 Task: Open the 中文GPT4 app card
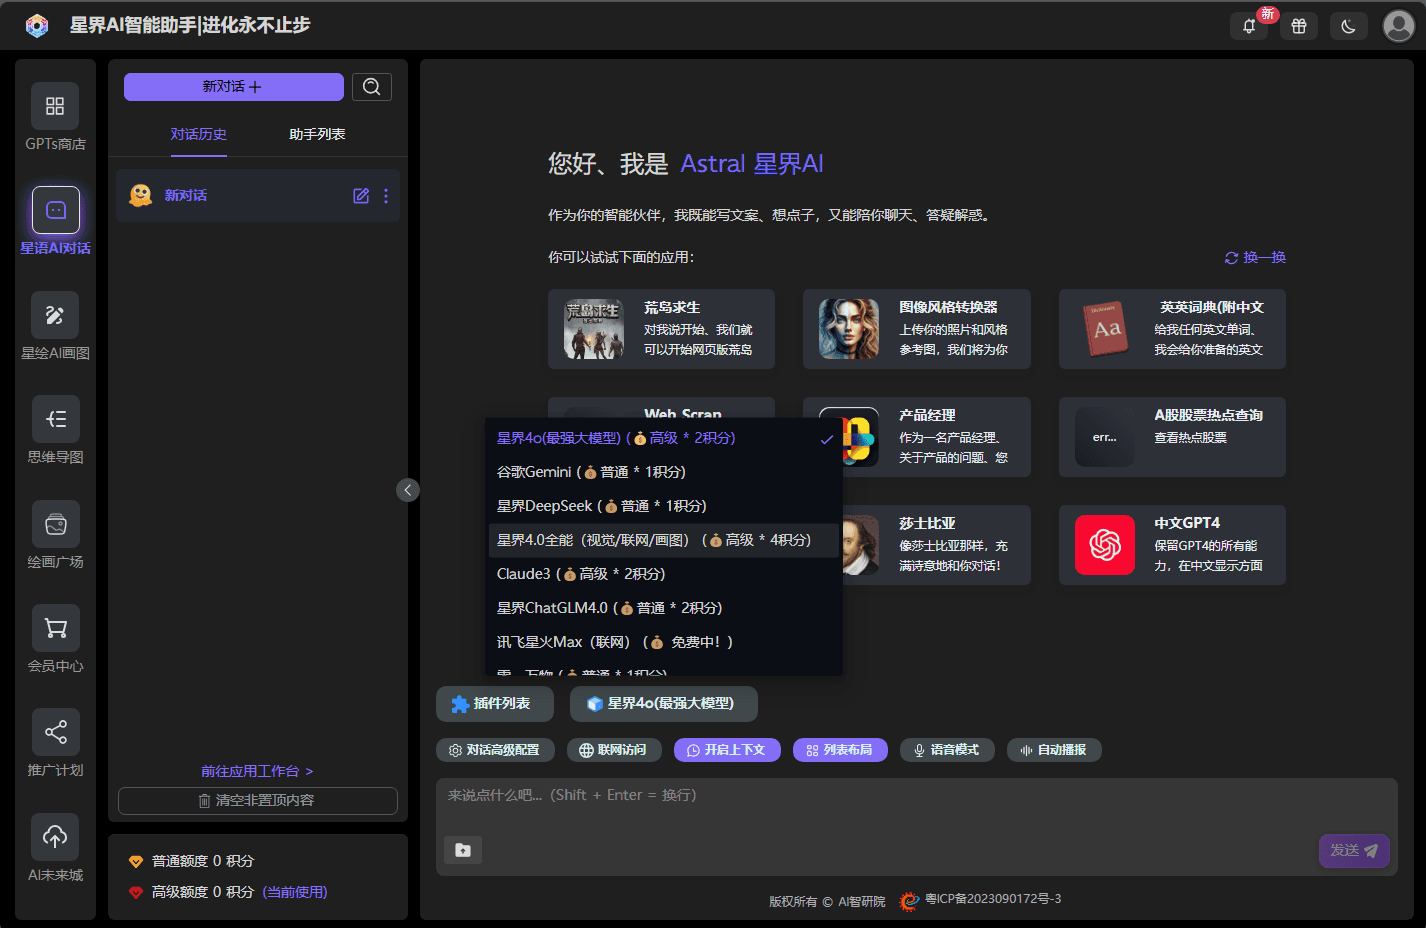point(1172,545)
